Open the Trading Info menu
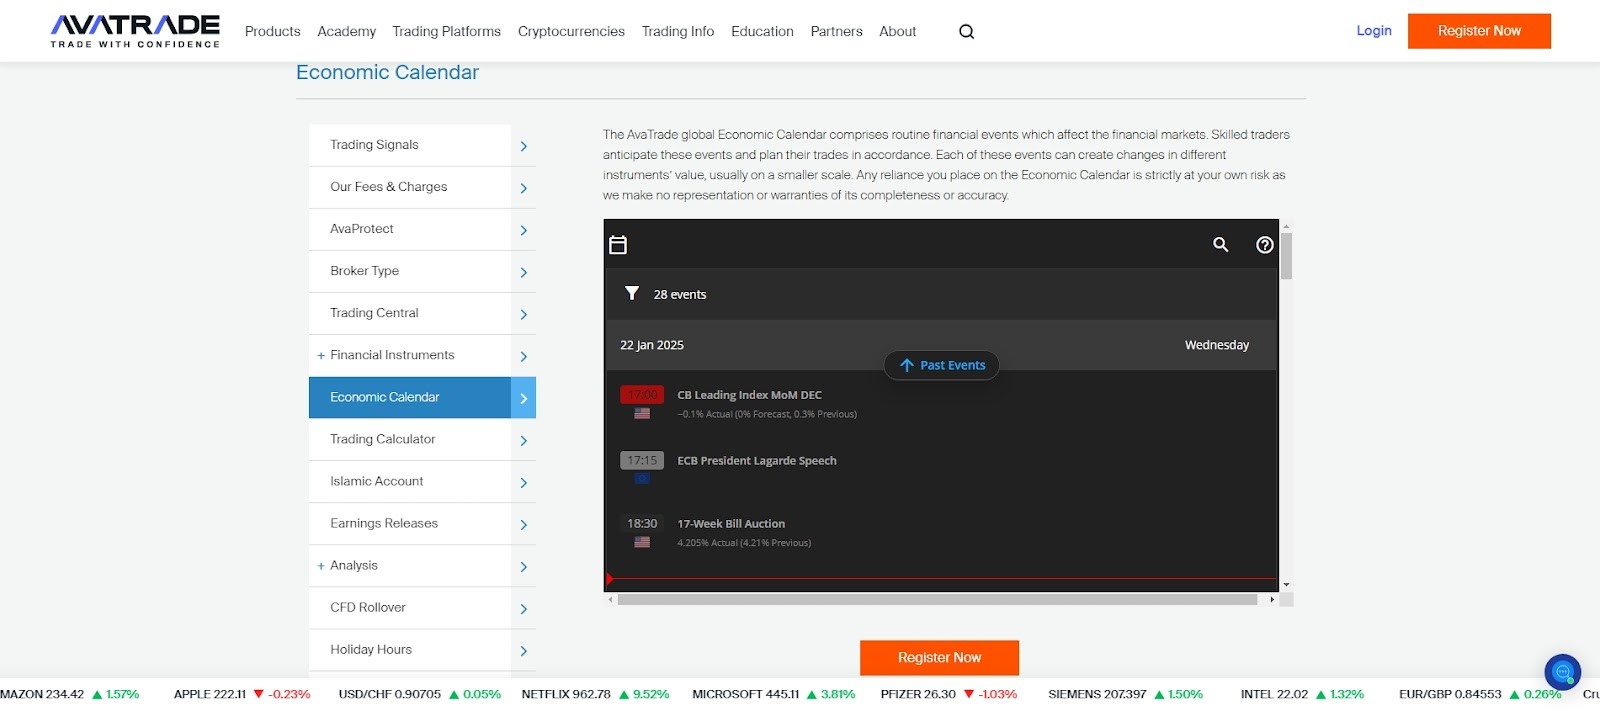This screenshot has height=711, width=1600. coord(678,31)
